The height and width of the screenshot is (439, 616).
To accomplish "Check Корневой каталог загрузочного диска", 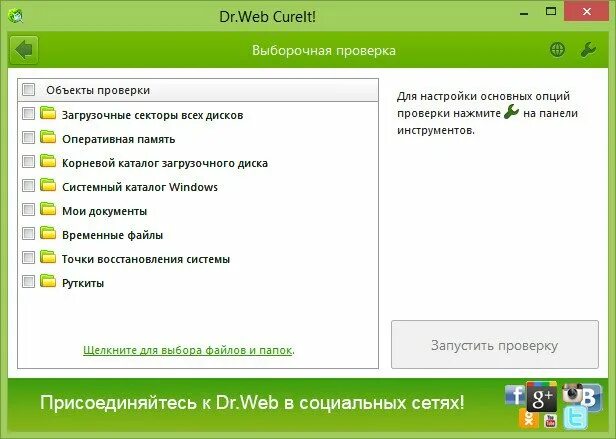I will click(28, 162).
